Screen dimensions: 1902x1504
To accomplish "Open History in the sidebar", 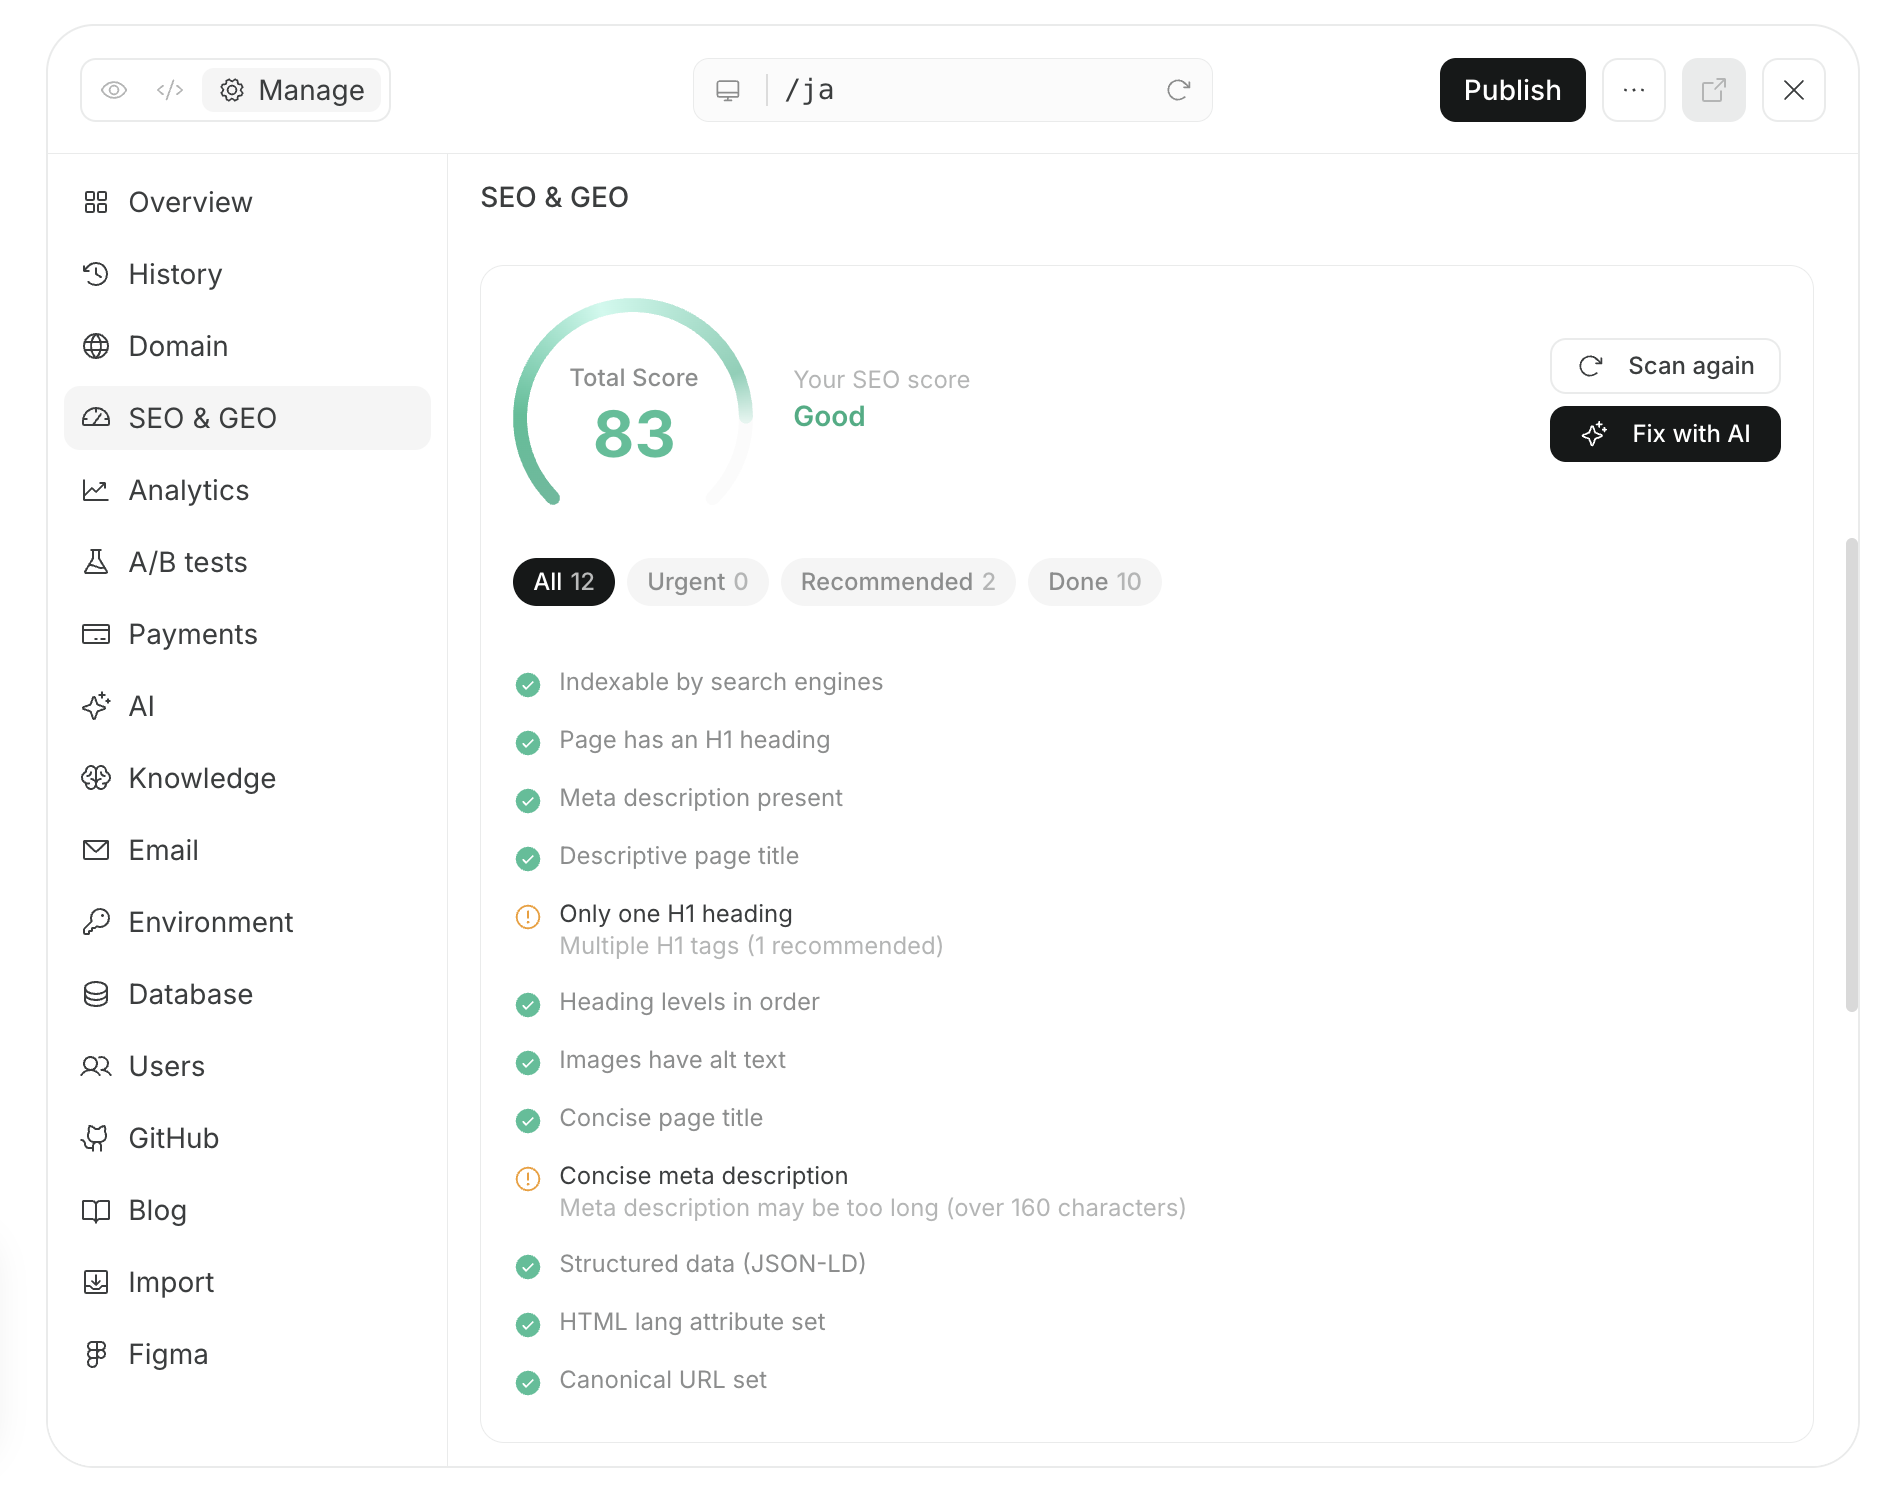I will click(247, 274).
